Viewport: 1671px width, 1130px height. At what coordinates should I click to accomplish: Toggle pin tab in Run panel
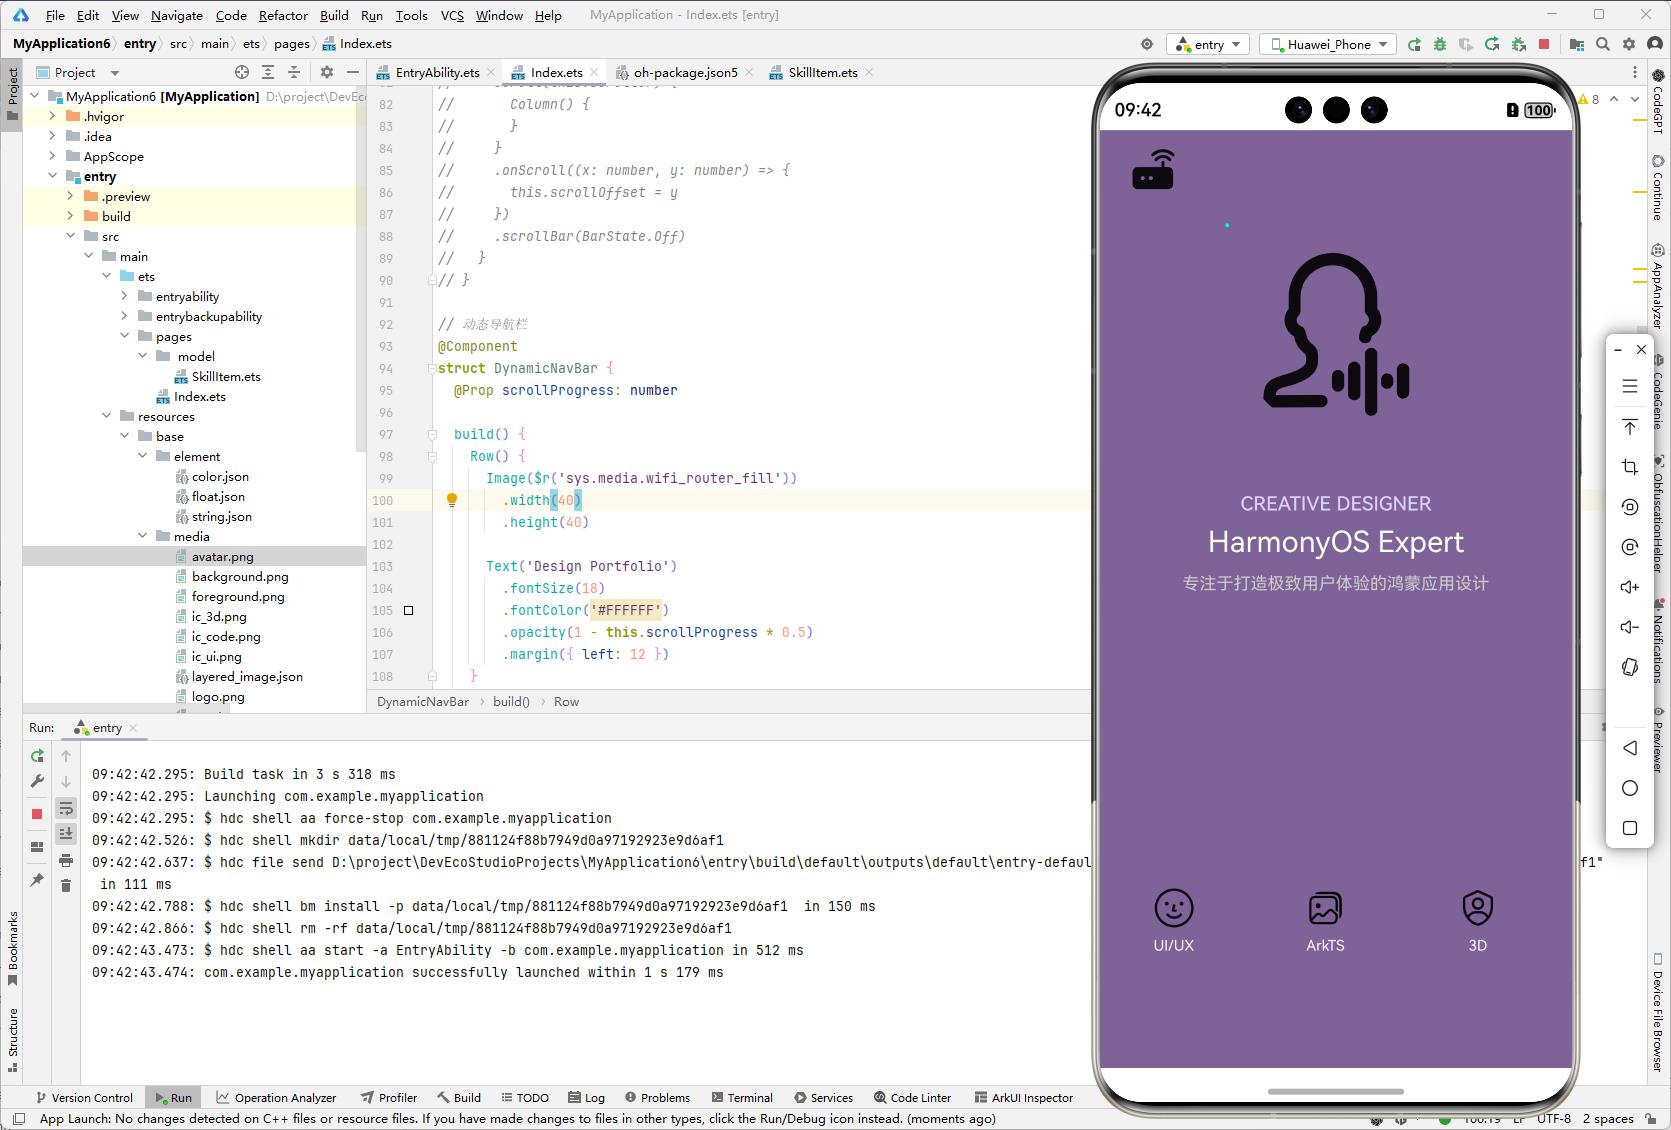37,880
